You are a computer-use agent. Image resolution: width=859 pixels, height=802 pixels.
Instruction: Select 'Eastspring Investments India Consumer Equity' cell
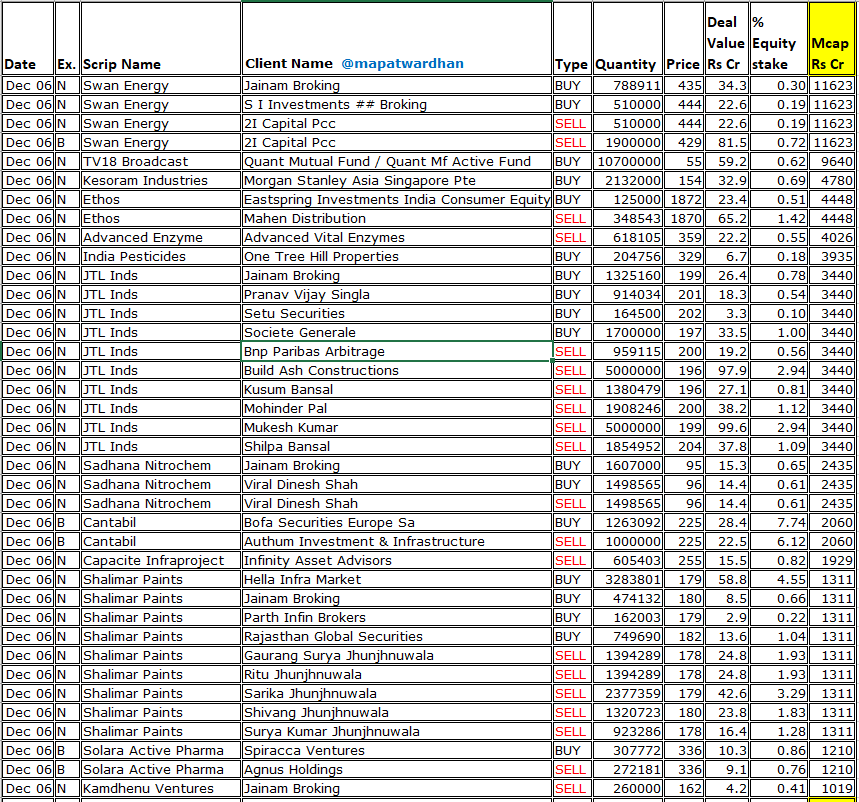(397, 199)
